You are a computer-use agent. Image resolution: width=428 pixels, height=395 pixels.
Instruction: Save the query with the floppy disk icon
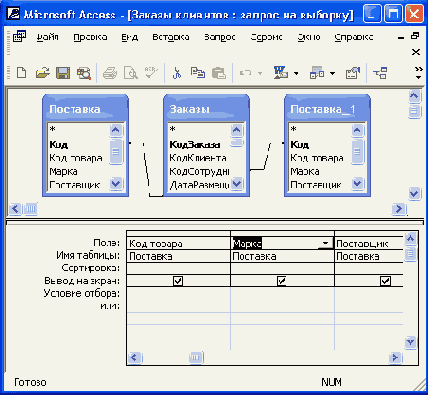(63, 73)
